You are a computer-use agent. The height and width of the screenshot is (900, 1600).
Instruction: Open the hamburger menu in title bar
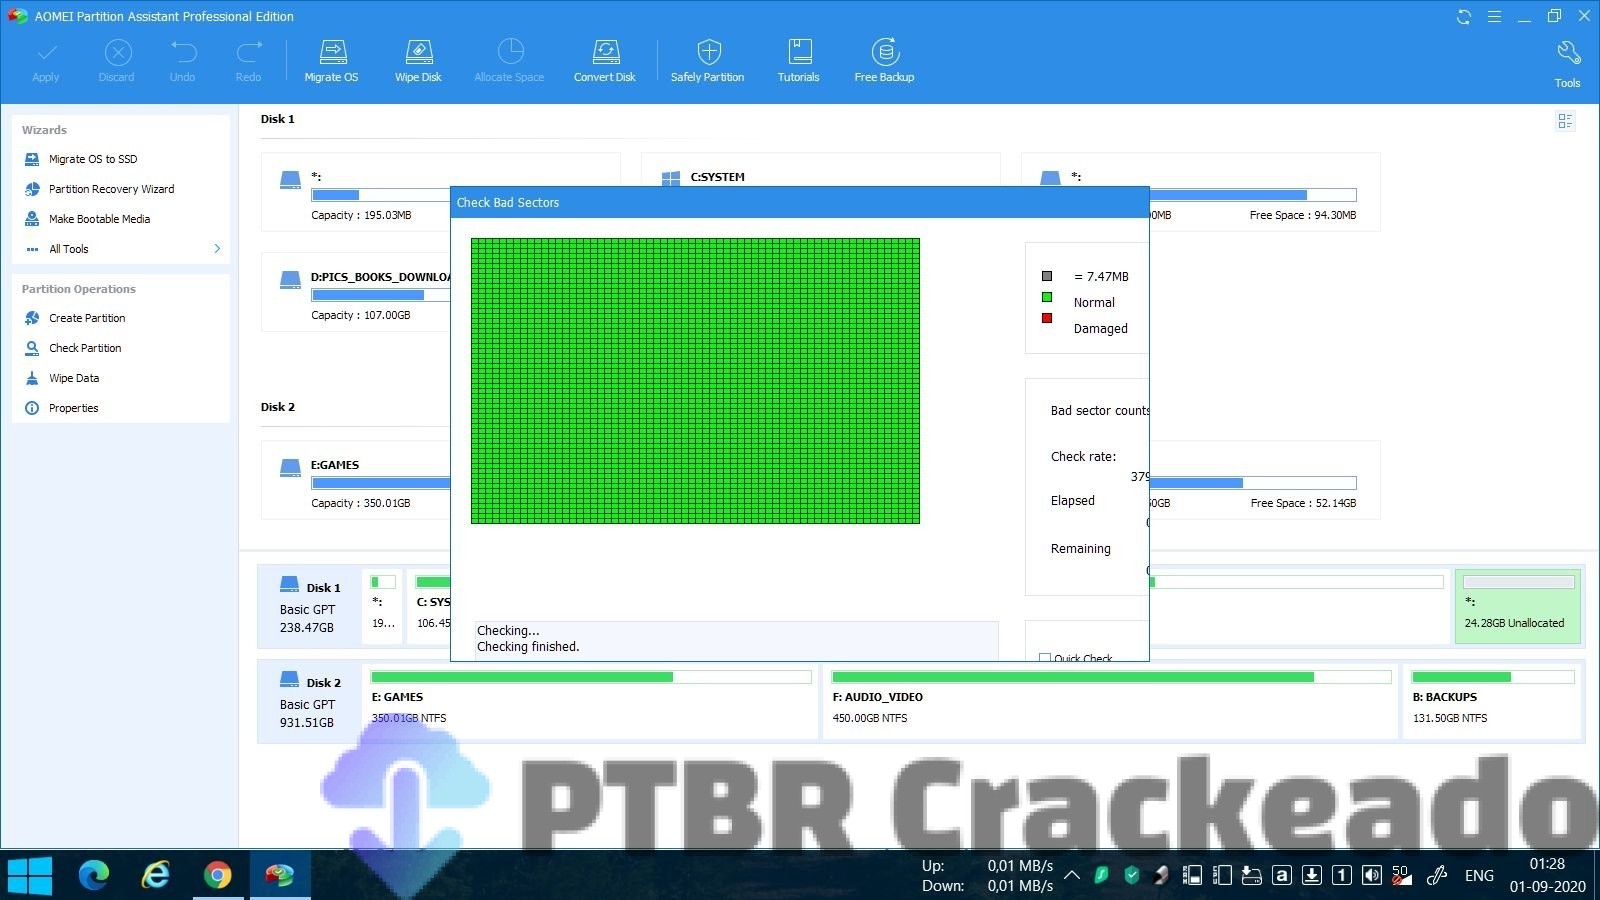coord(1494,16)
